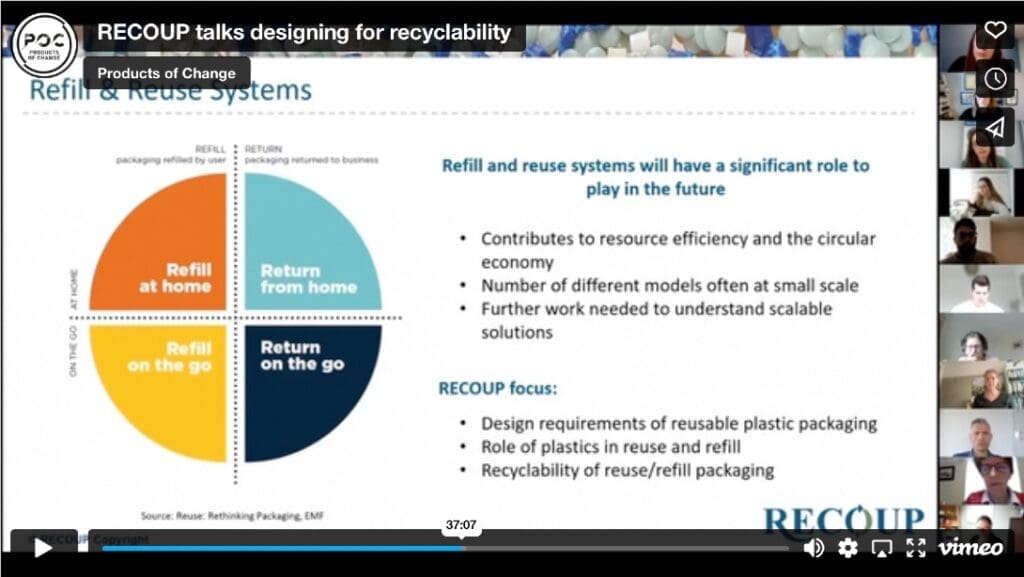Image resolution: width=1024 pixels, height=577 pixels.
Task: Click 'Role of plastics in reuse and refill'
Action: tap(611, 447)
